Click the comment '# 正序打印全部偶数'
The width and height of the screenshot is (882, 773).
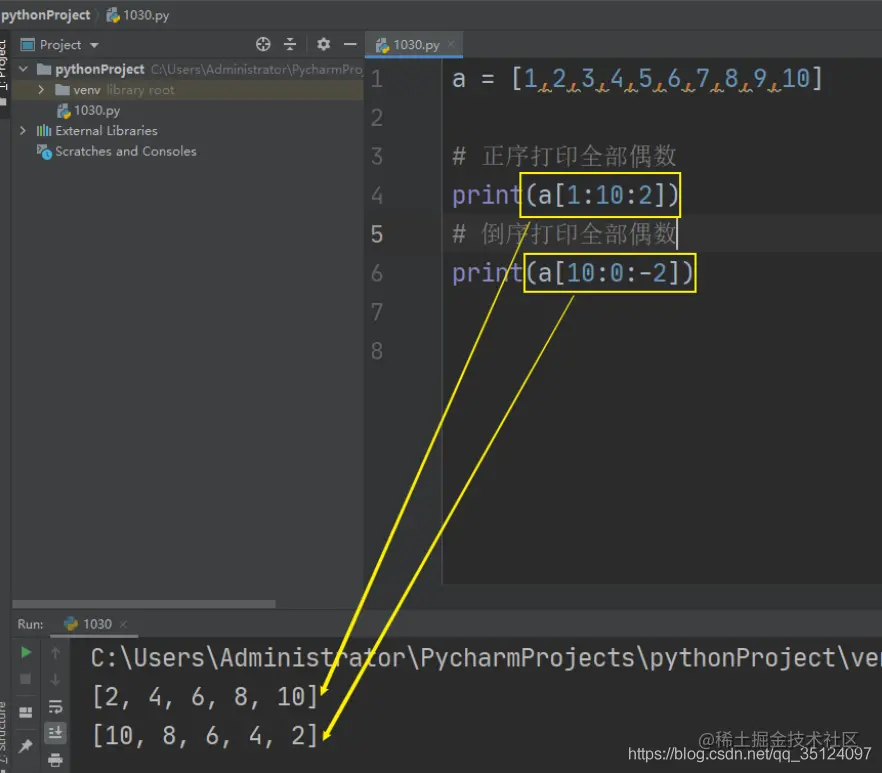564,156
